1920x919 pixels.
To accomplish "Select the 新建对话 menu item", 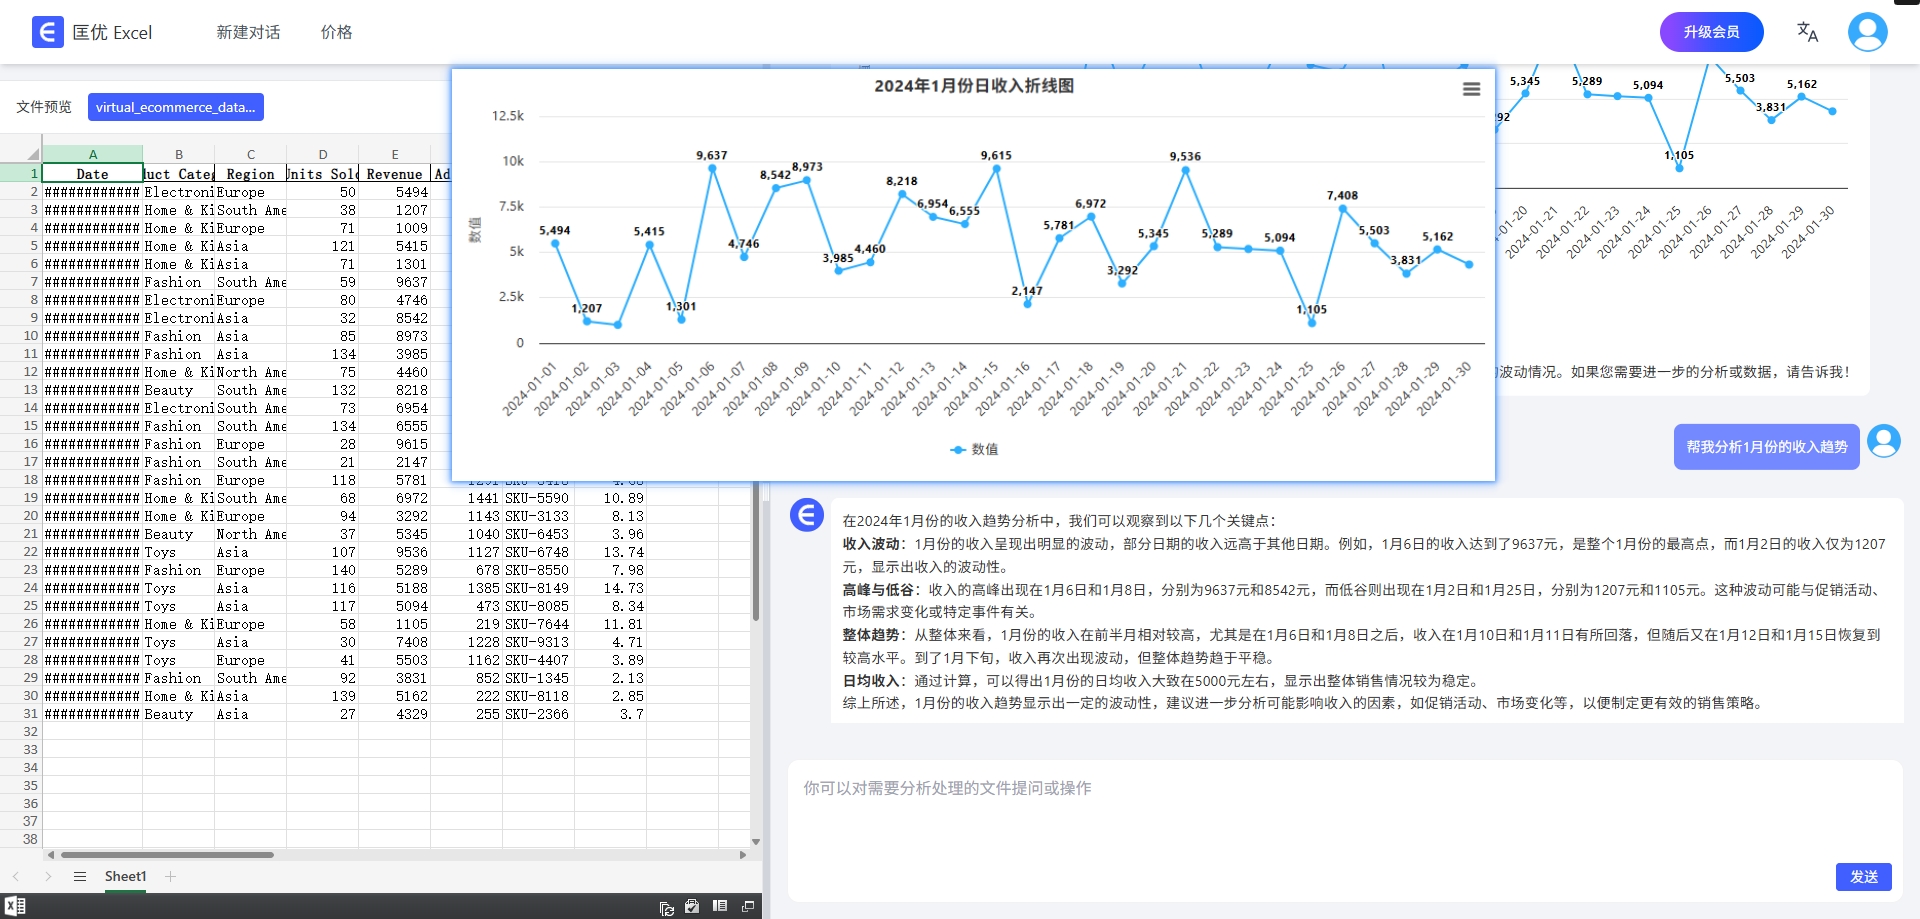I will coord(248,32).
